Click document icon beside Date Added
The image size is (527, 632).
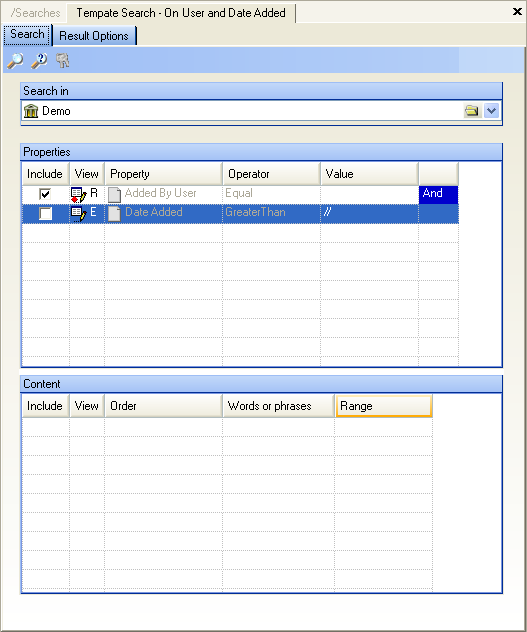[115, 214]
